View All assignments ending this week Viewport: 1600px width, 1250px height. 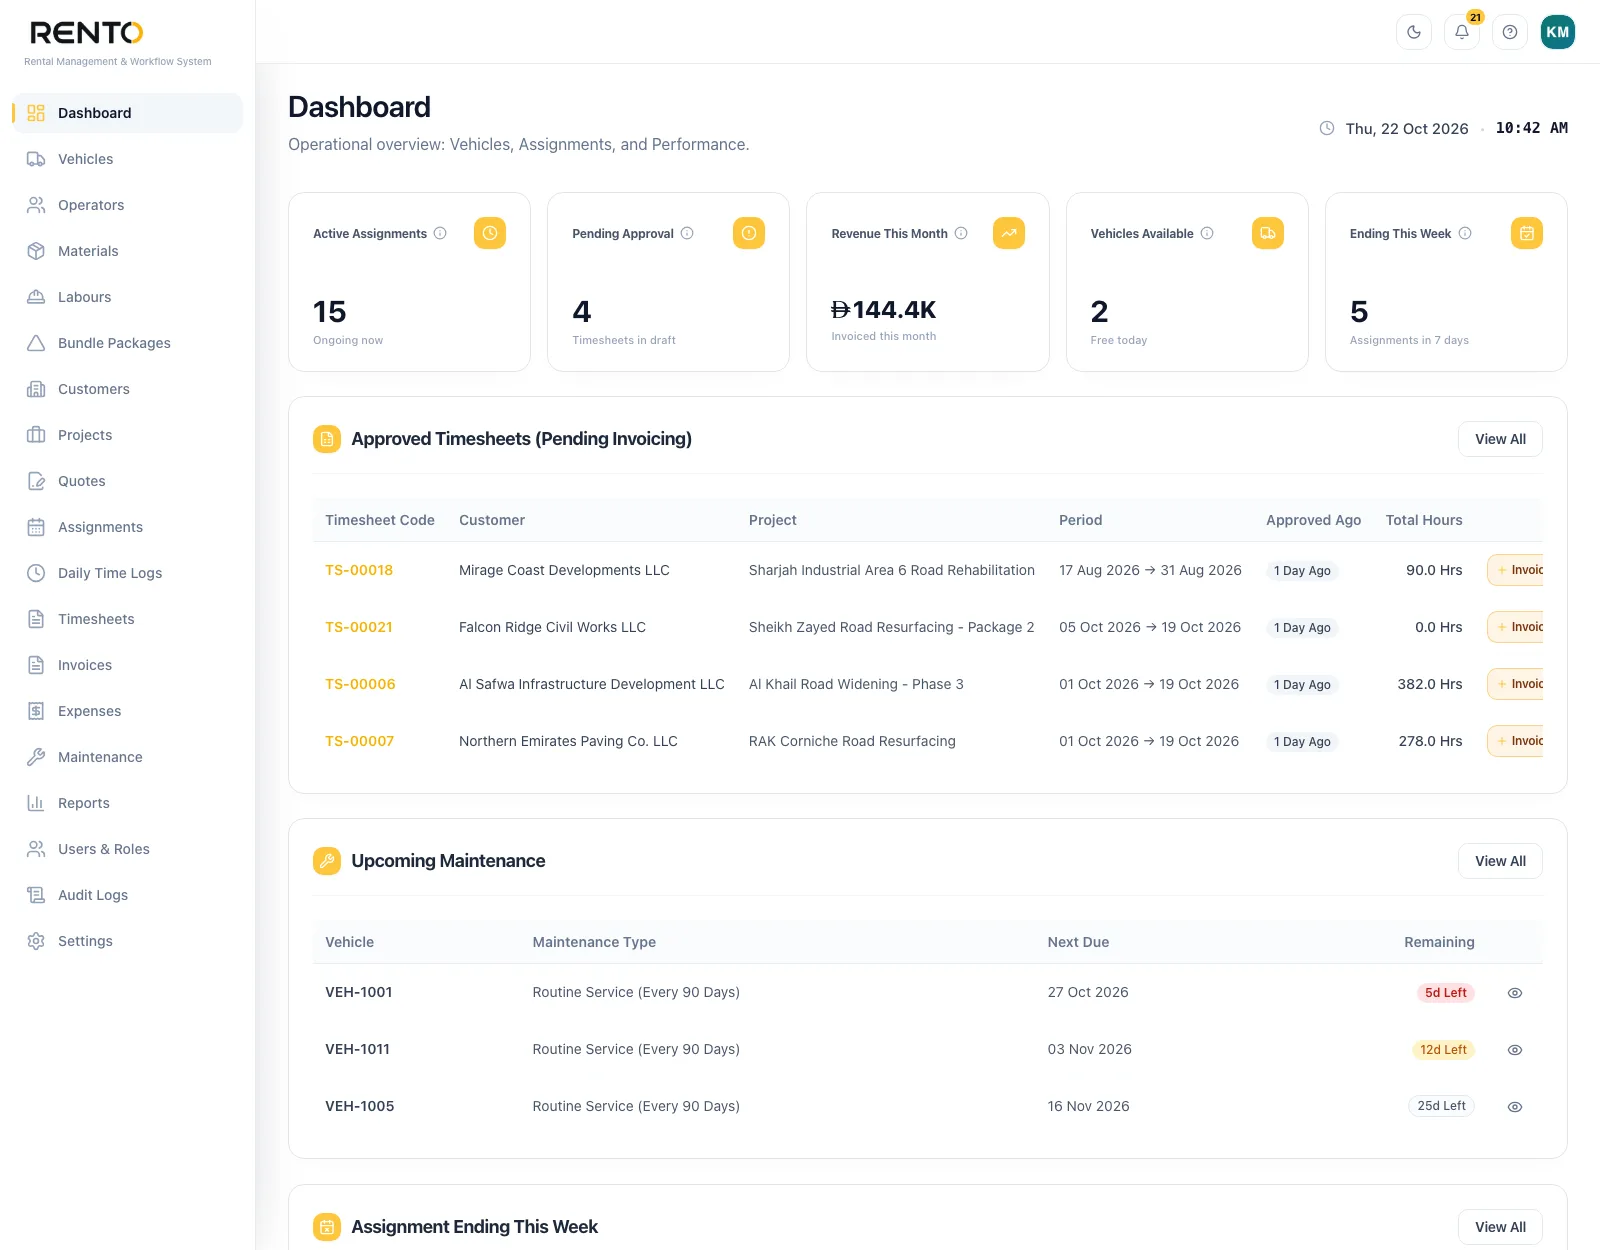point(1500,1227)
